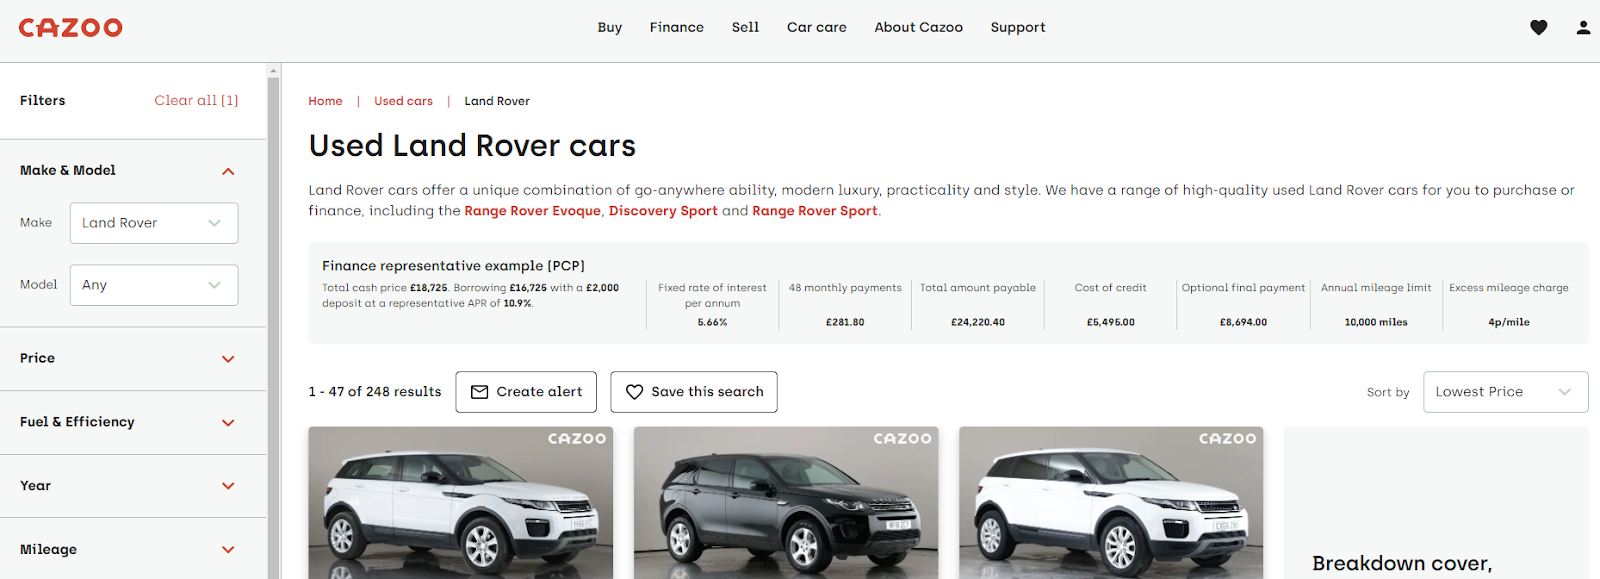
Task: Open the Sort by Lowest Price dropdown
Action: pyautogui.click(x=1505, y=392)
